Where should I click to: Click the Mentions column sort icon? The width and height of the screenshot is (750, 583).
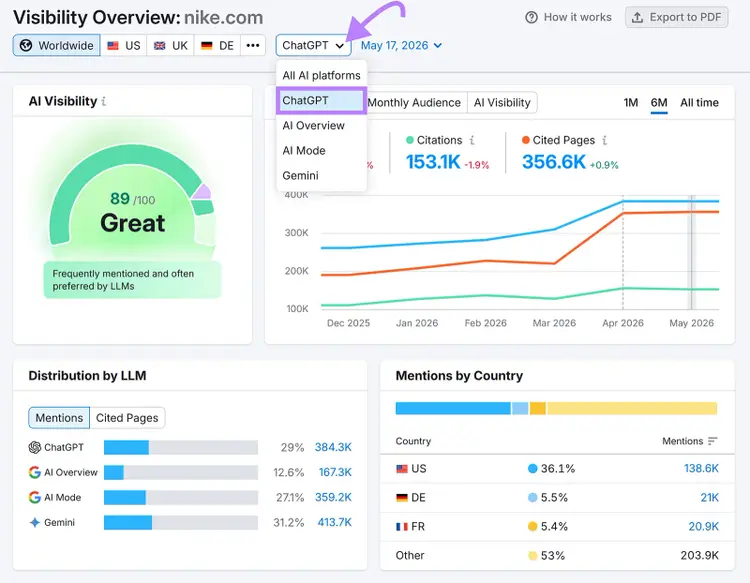click(713, 441)
